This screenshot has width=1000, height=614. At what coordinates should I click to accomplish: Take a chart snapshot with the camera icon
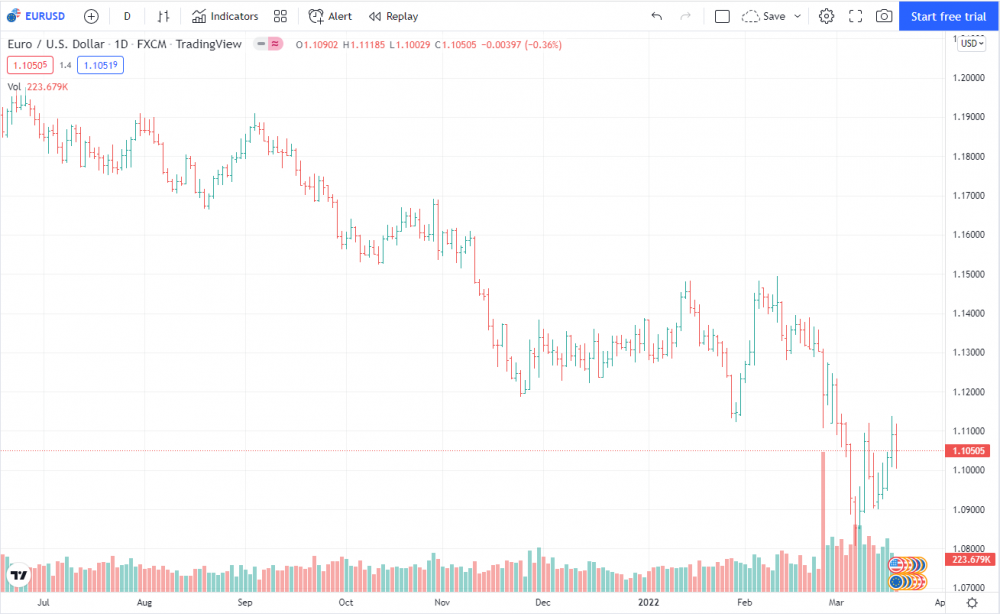click(883, 16)
